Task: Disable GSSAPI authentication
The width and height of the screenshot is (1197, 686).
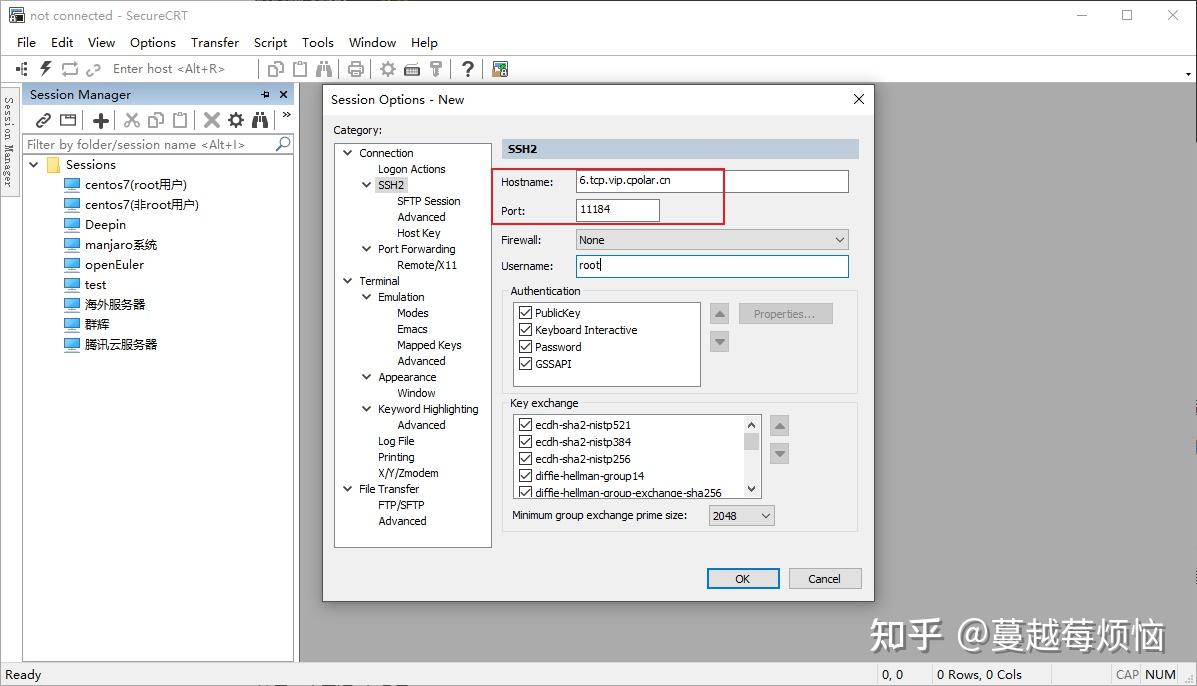Action: point(525,363)
